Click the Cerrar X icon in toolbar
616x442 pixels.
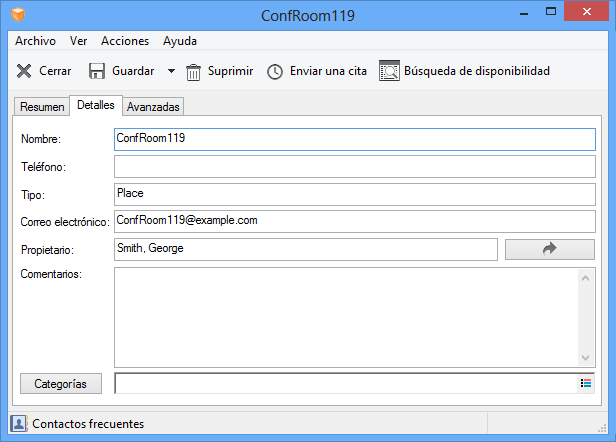(x=24, y=71)
